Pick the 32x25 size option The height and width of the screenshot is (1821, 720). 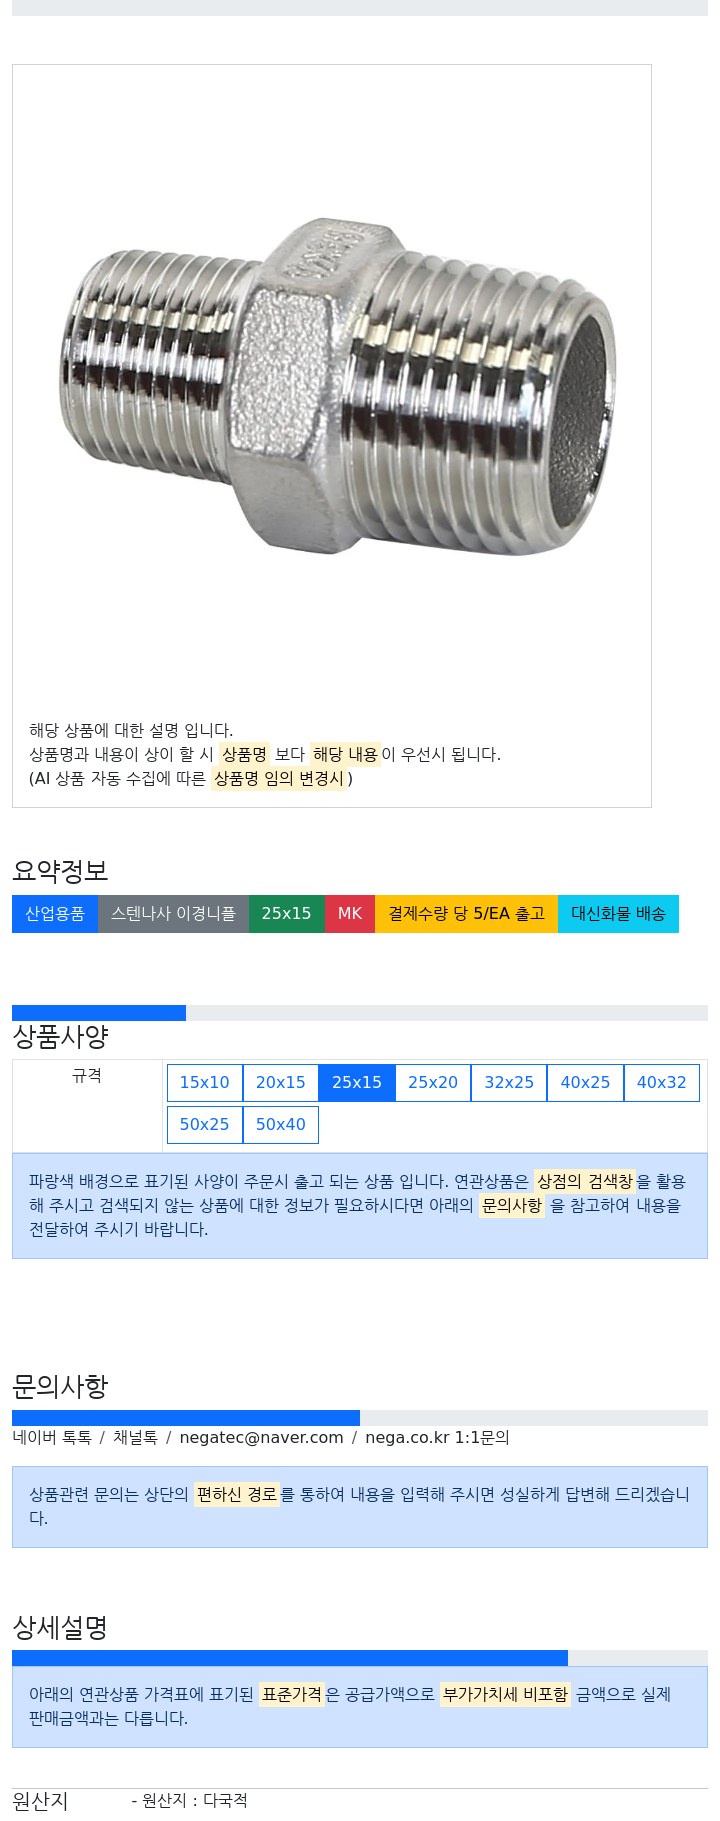point(509,1083)
